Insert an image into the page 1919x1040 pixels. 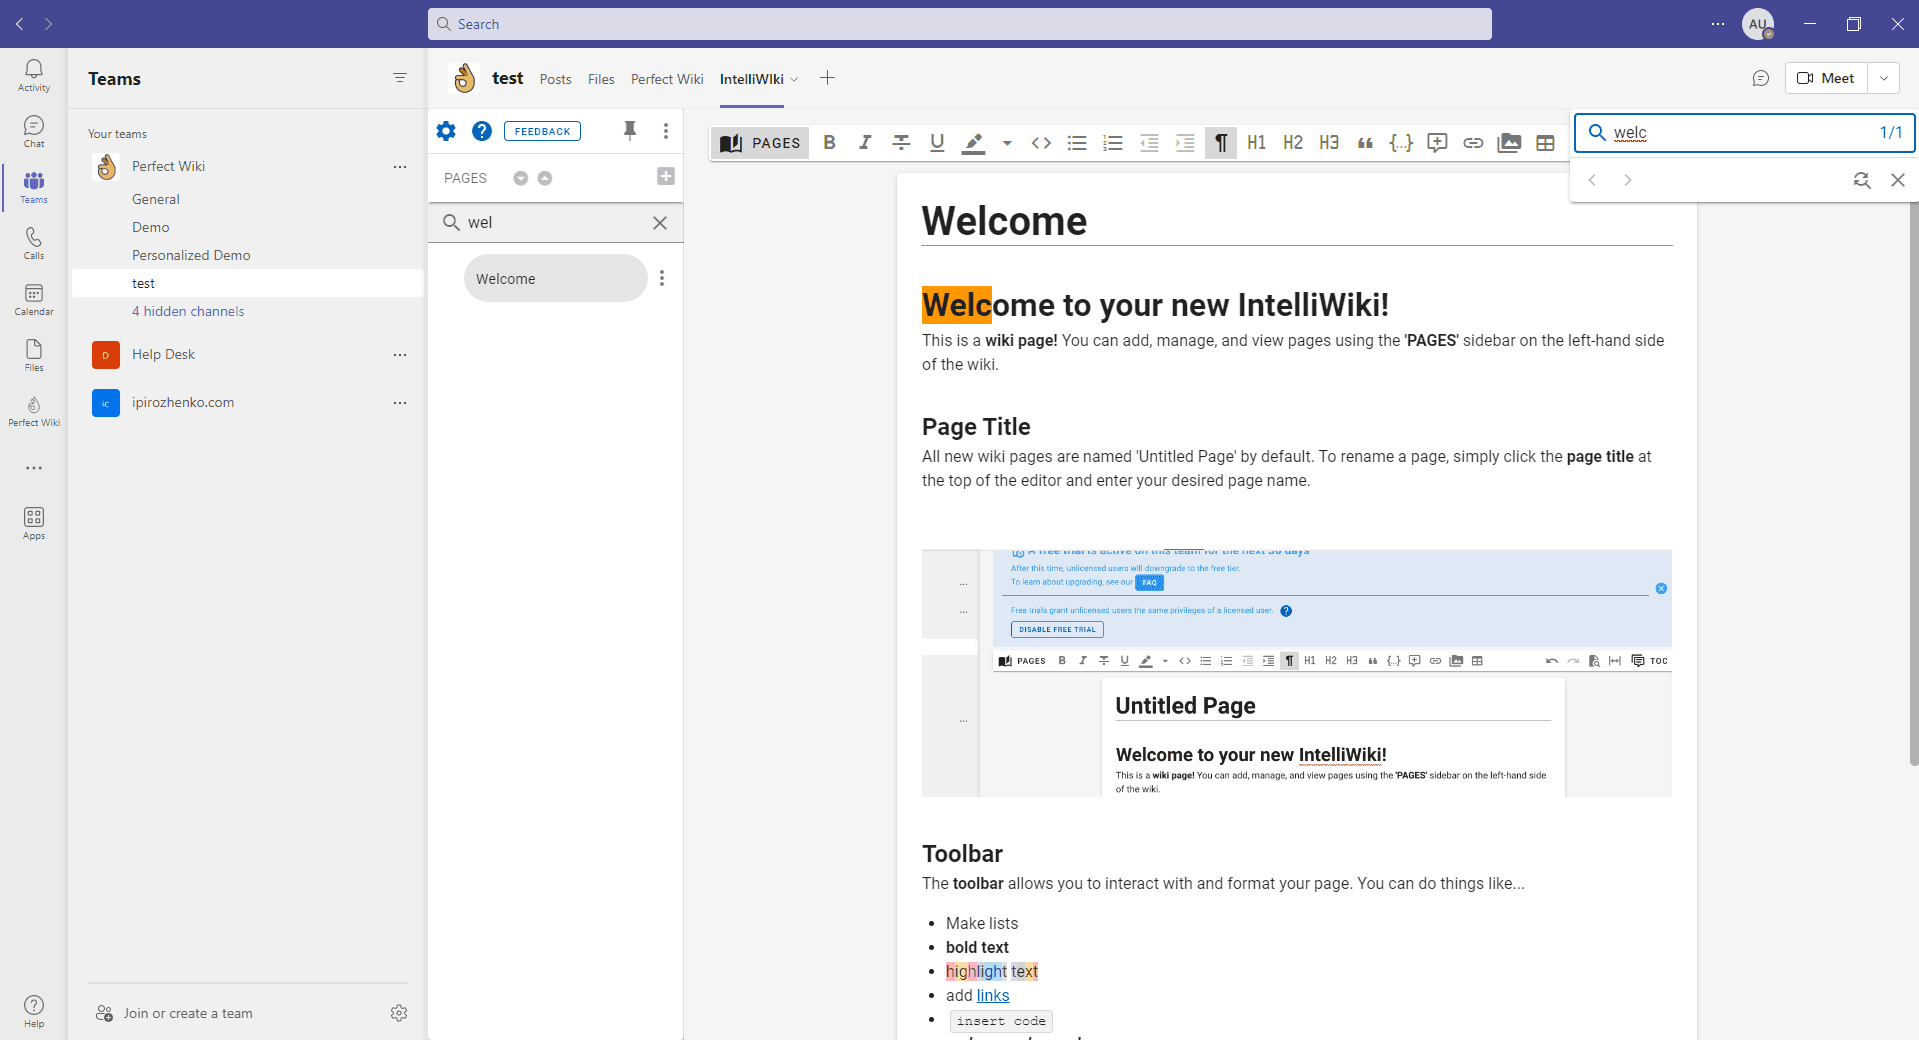pos(1509,143)
